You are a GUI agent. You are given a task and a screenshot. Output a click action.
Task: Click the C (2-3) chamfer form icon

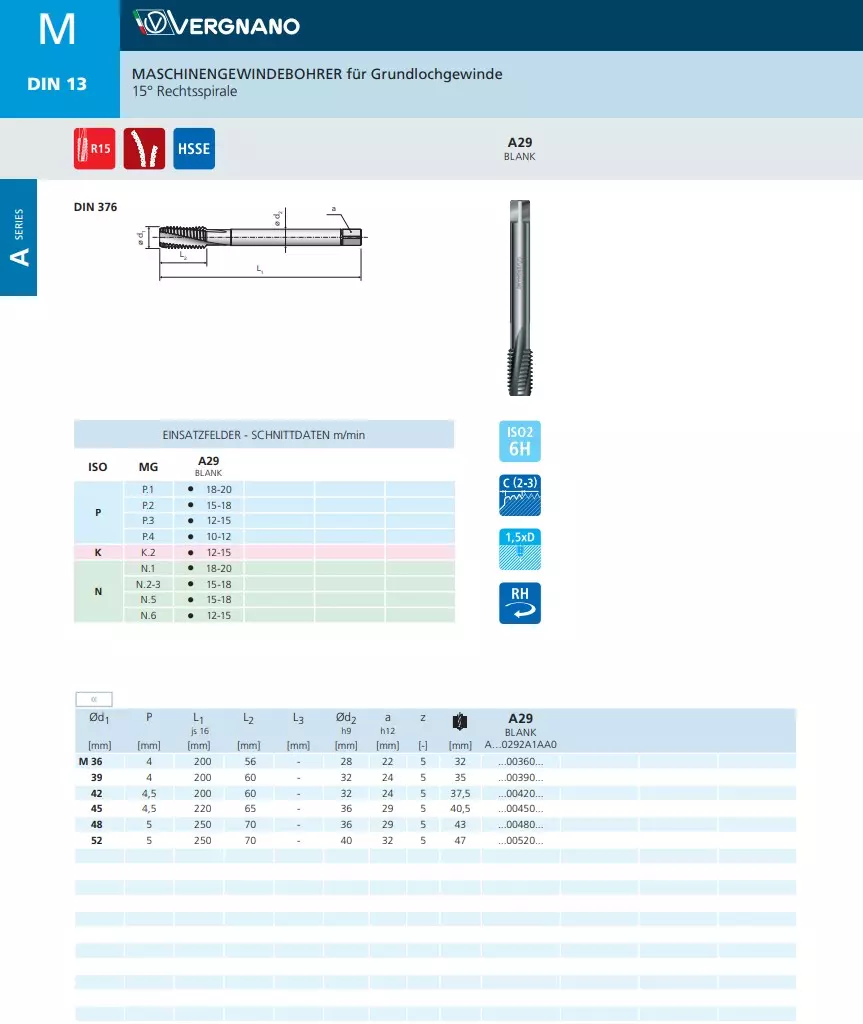pyautogui.click(x=519, y=495)
